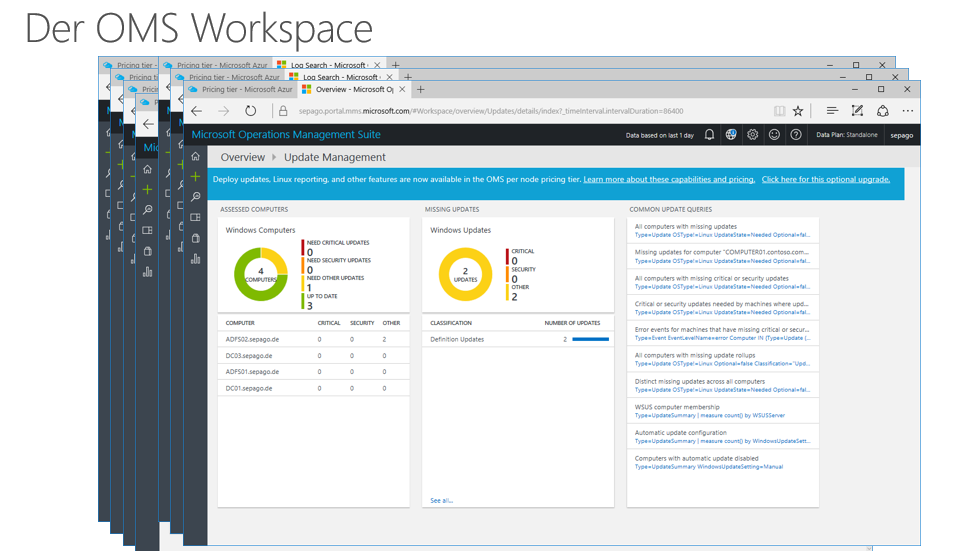Click the green plus icon in sidebar
Image resolution: width=973 pixels, height=551 pixels.
click(x=195, y=177)
